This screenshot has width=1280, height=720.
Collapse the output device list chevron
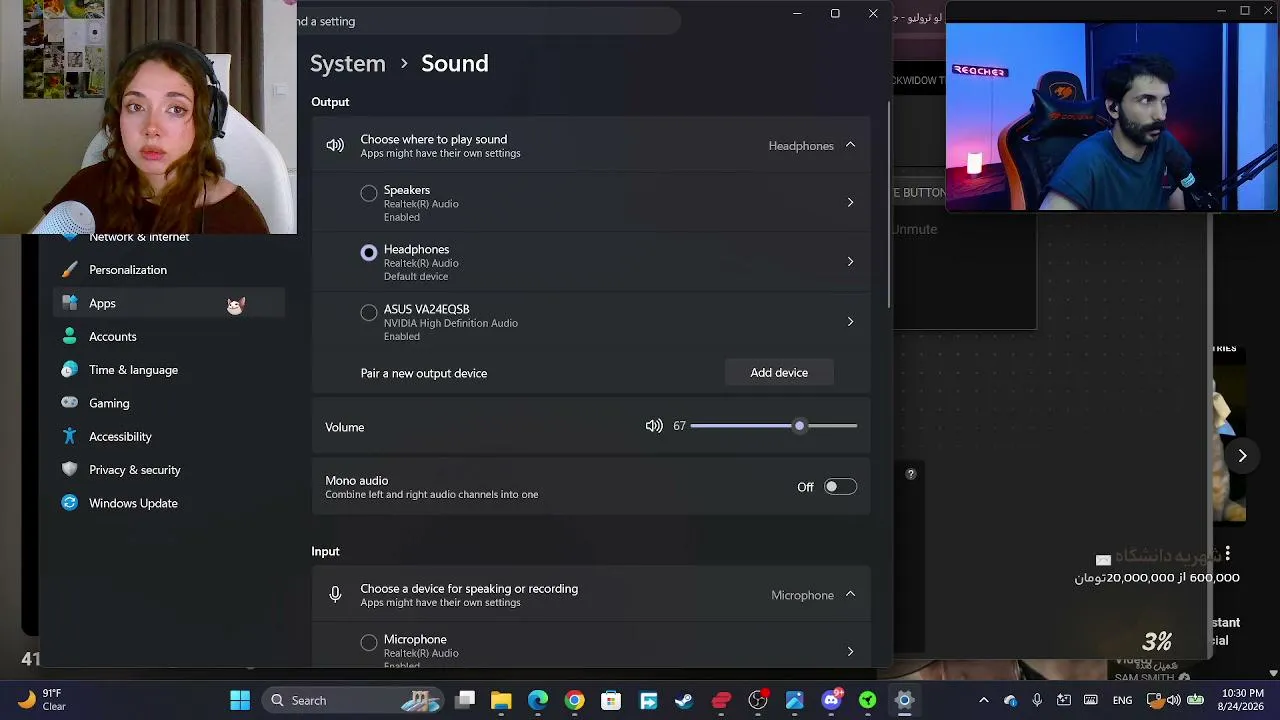pos(850,146)
